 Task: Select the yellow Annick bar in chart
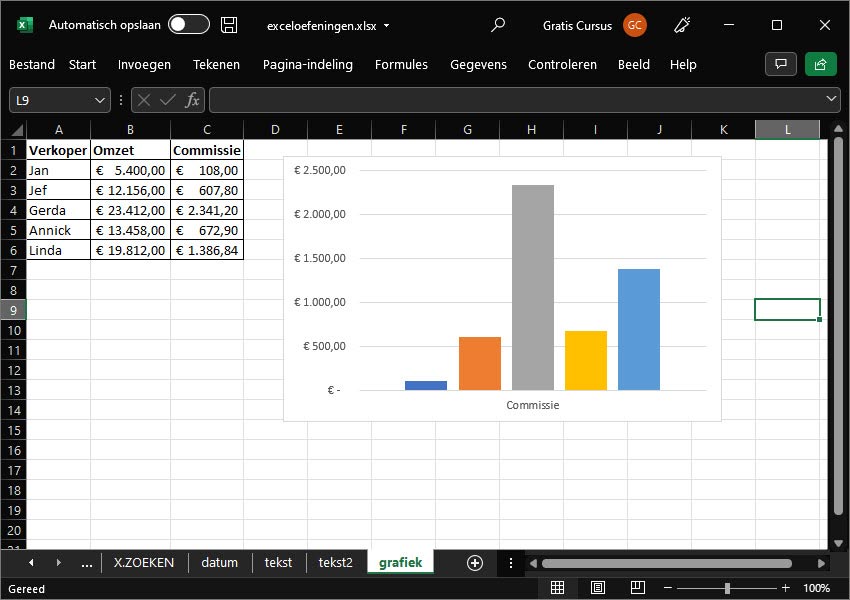[x=586, y=360]
